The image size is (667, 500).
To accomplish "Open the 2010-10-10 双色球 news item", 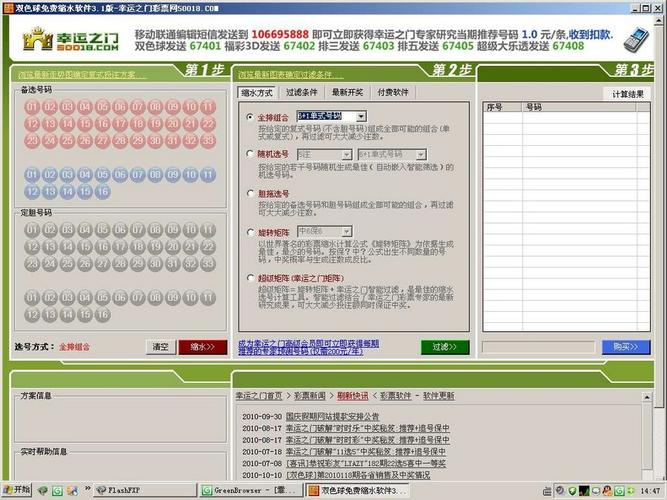I will (358, 475).
